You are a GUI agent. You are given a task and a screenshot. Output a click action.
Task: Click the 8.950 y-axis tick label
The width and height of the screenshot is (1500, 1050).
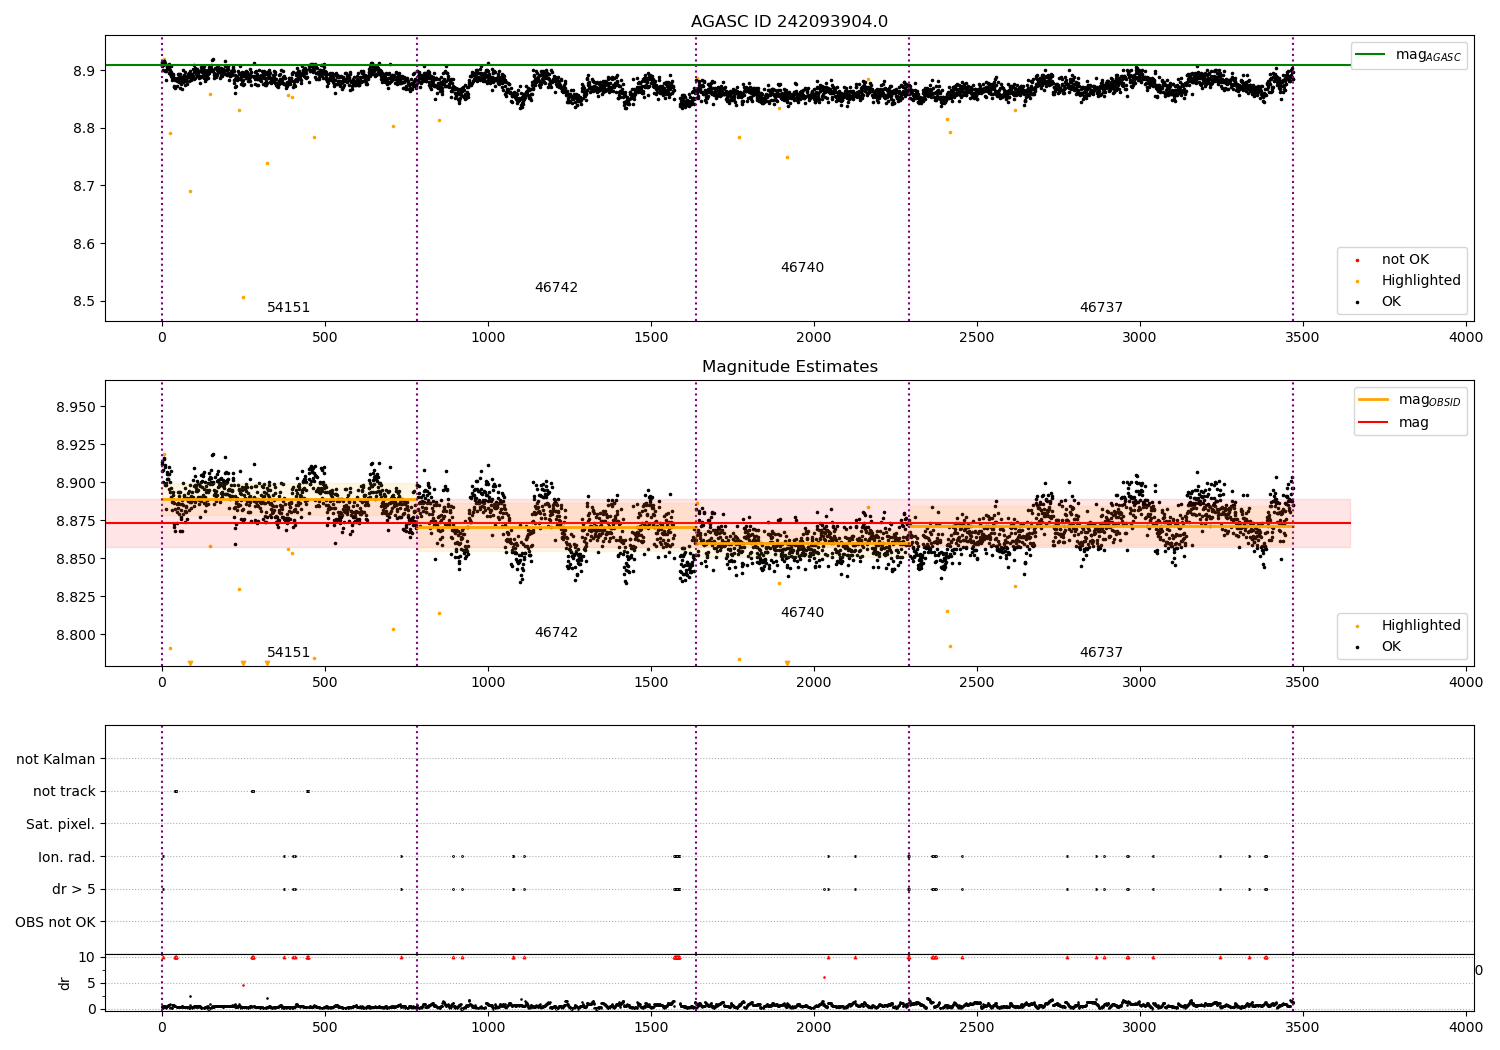76,408
